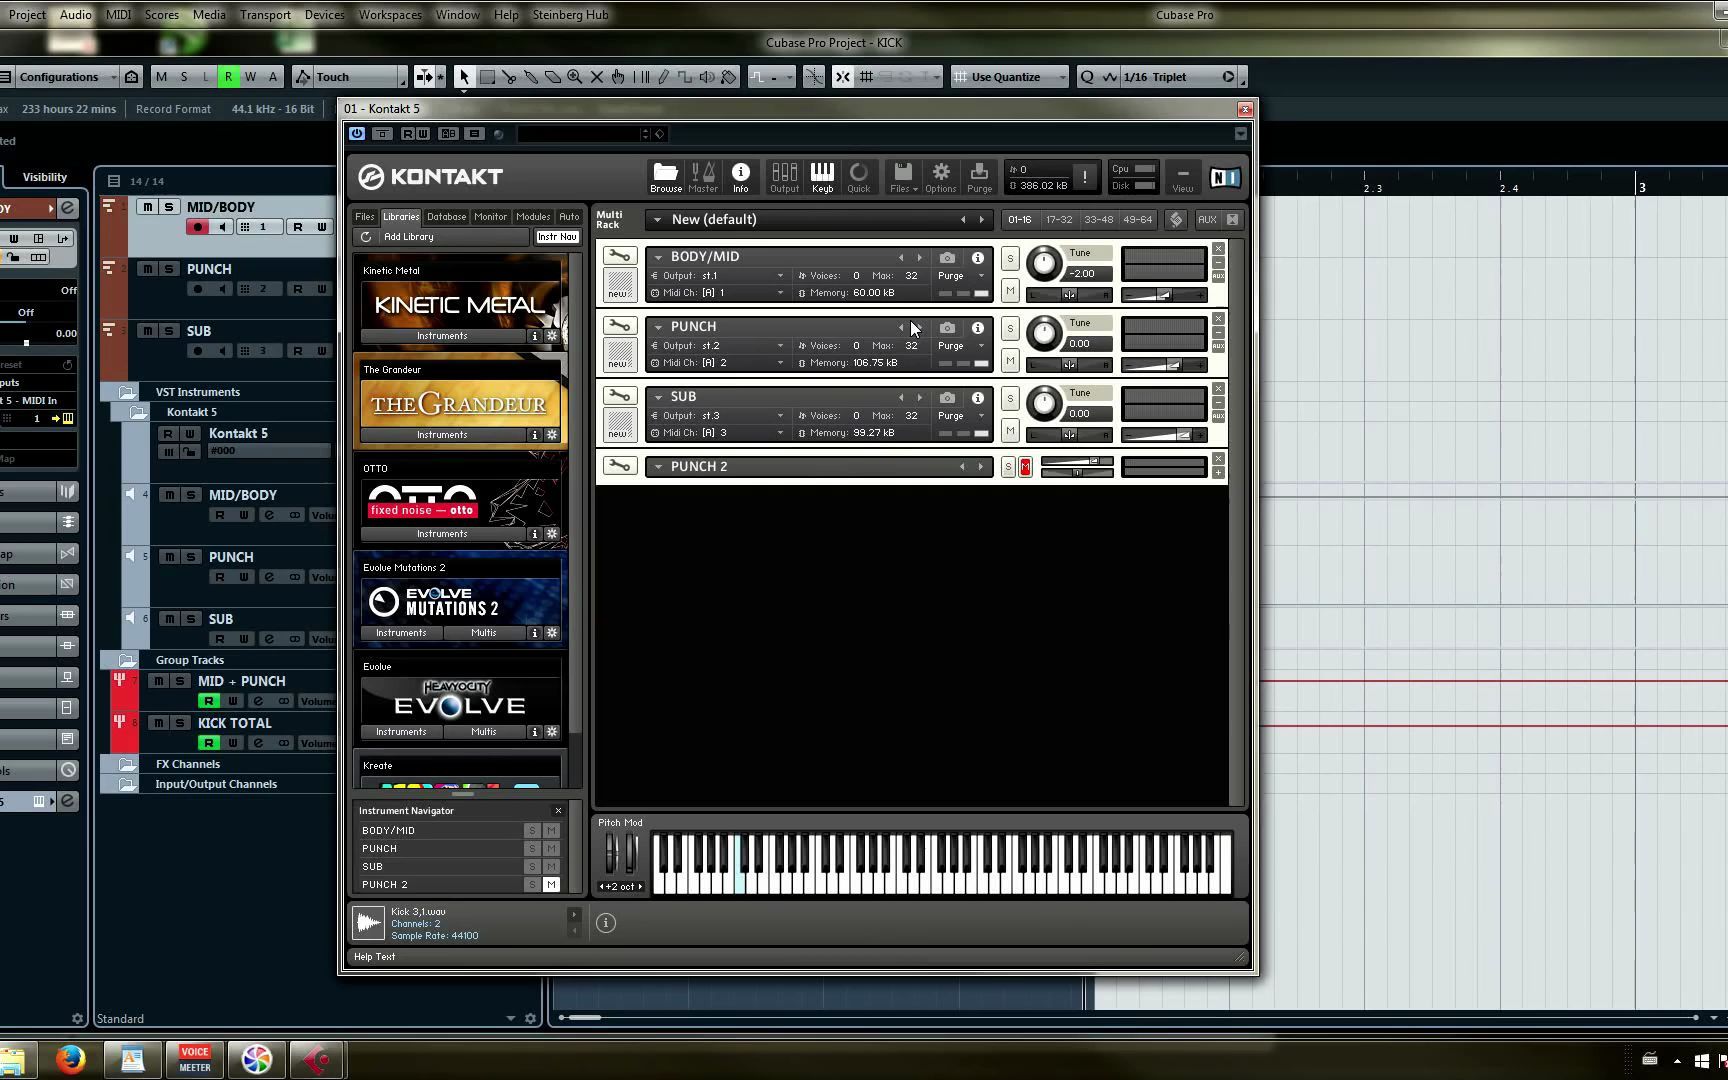
Task: Show the Kontakt Output section
Action: 784,177
